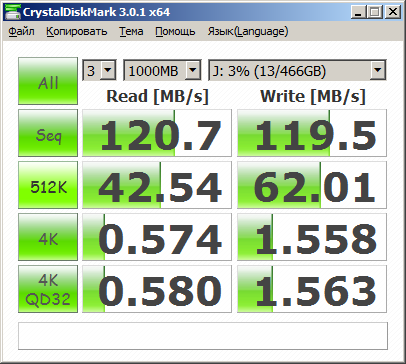Start the 4K QD32 test
406x364 pixels.
click(x=48, y=289)
